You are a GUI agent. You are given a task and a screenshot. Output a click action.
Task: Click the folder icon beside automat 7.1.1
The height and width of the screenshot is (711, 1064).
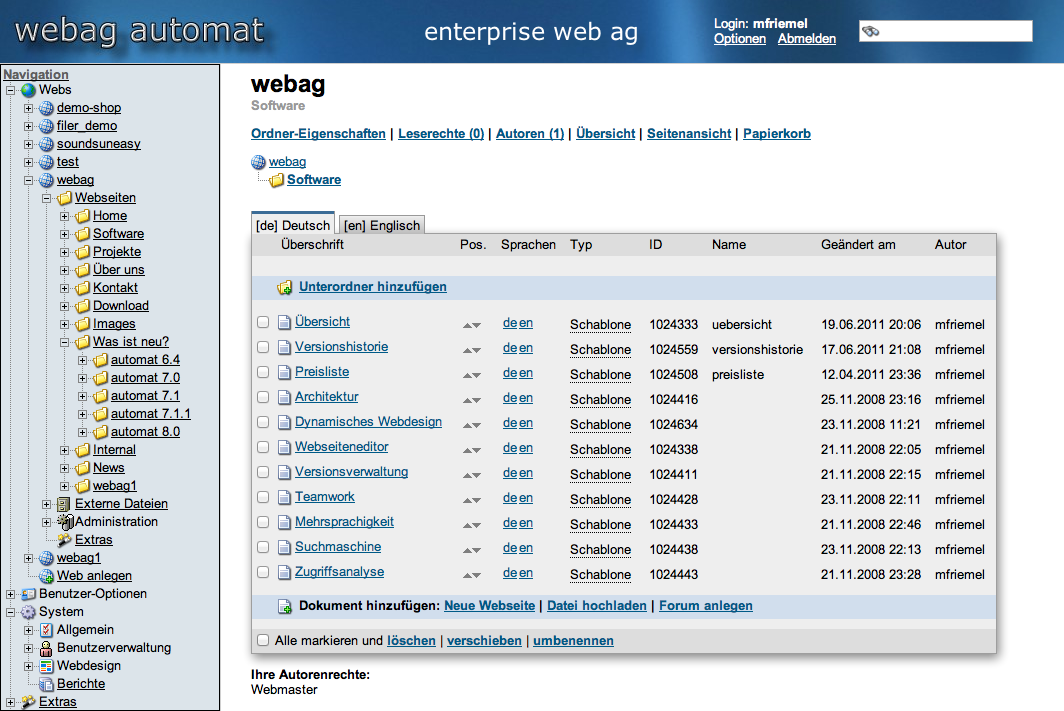100,414
